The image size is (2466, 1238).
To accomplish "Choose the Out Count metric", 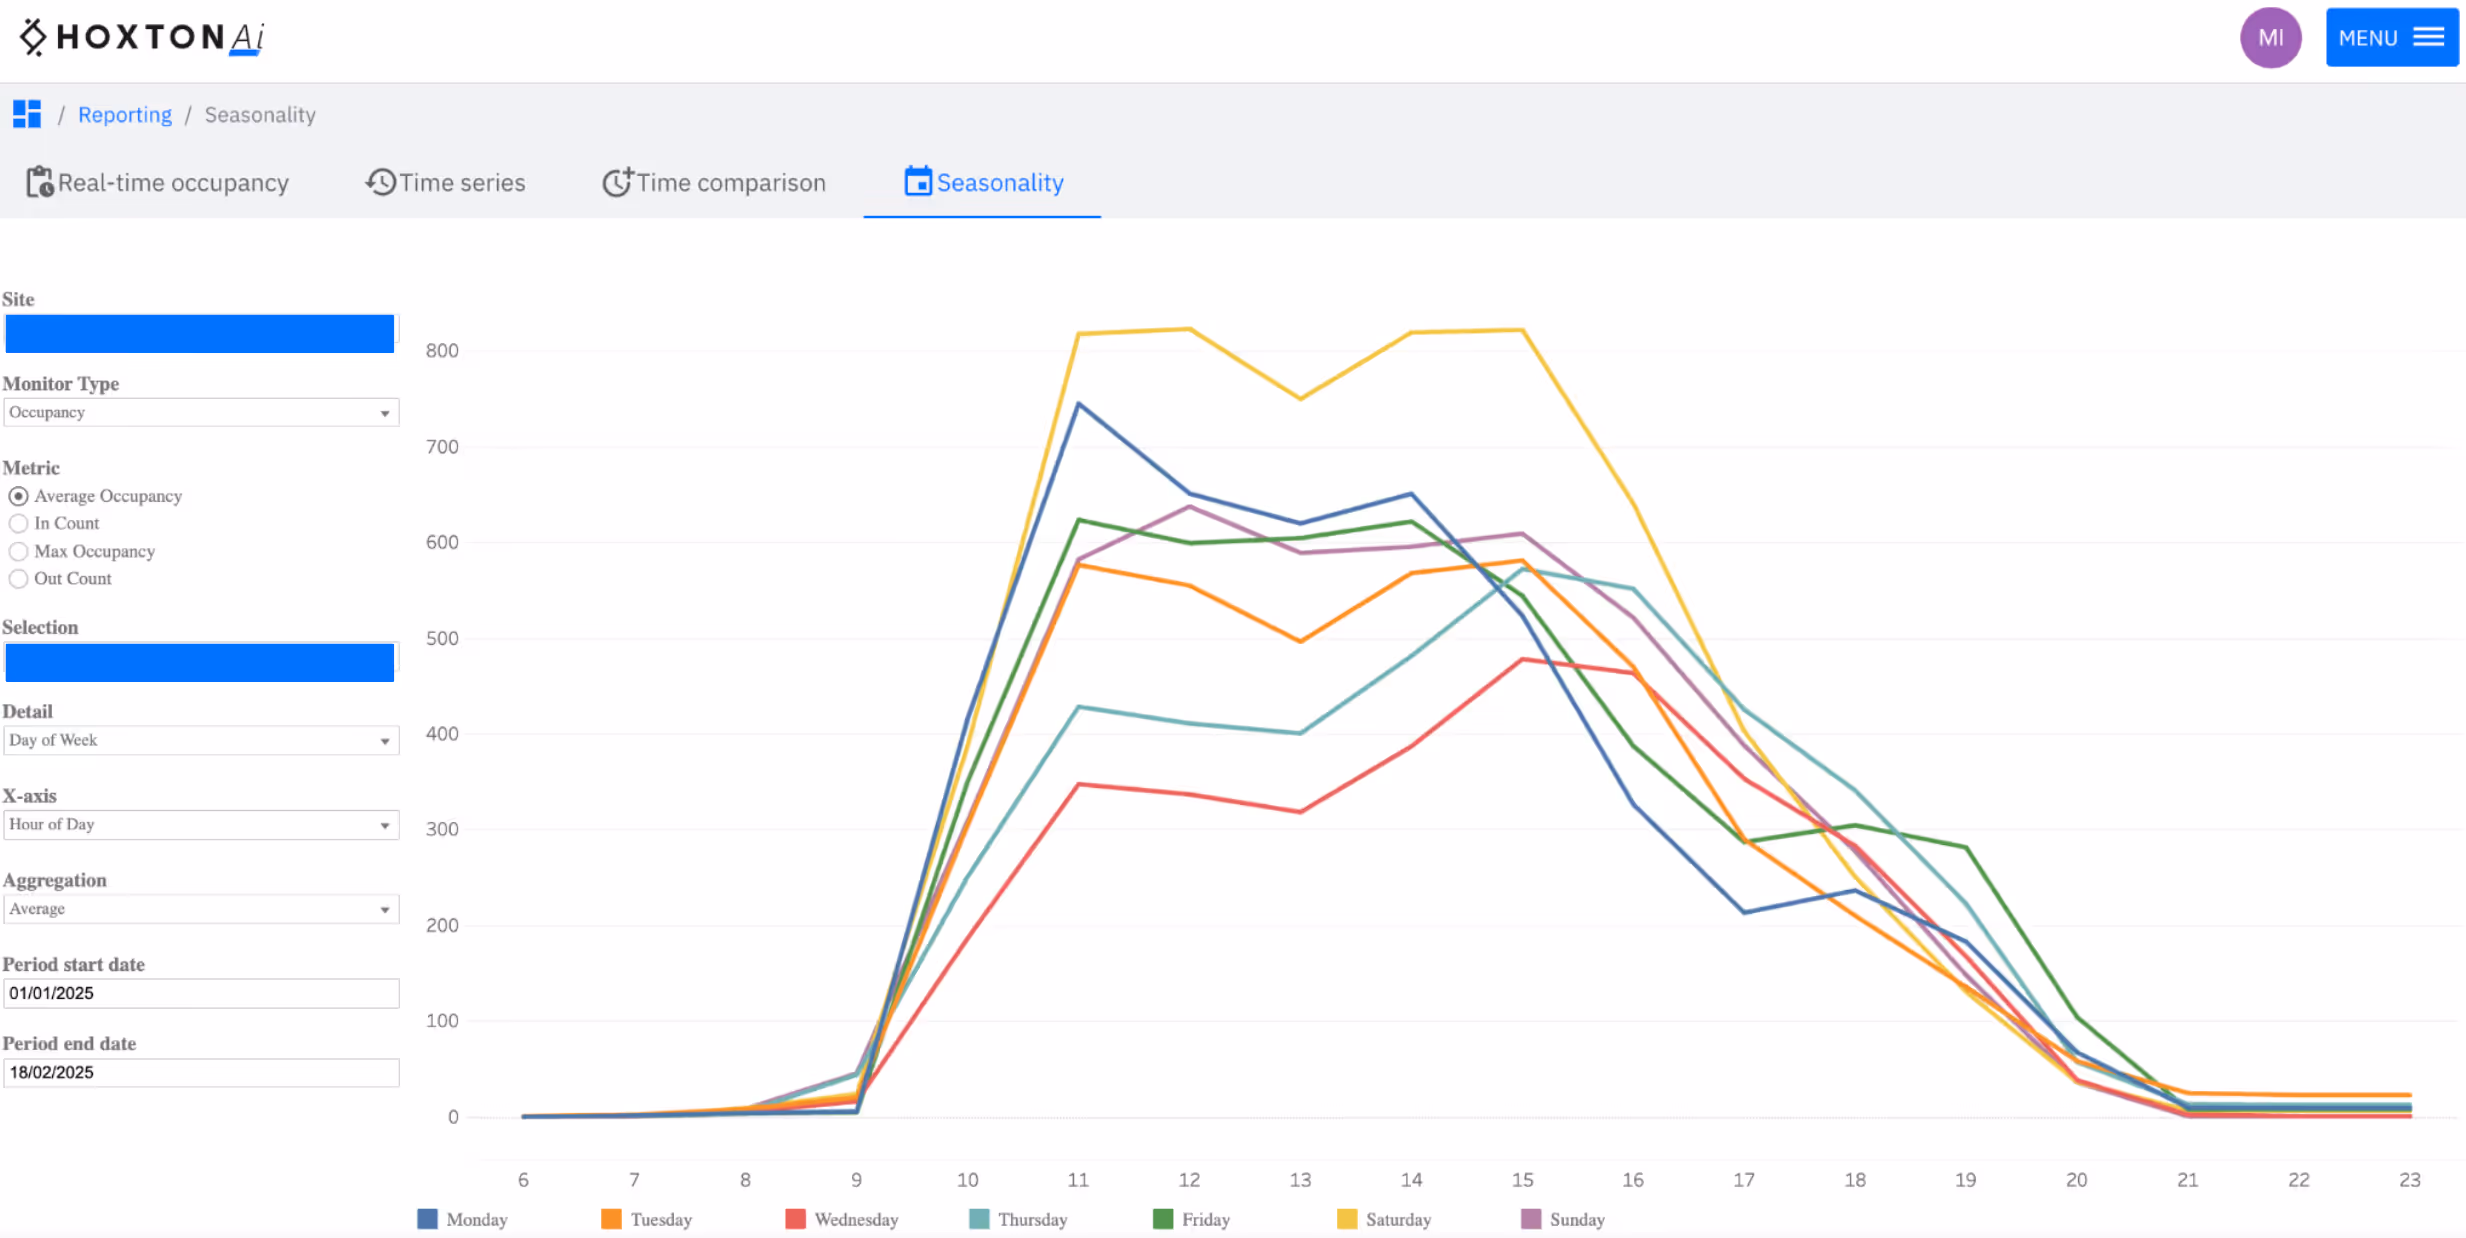I will tap(18, 579).
